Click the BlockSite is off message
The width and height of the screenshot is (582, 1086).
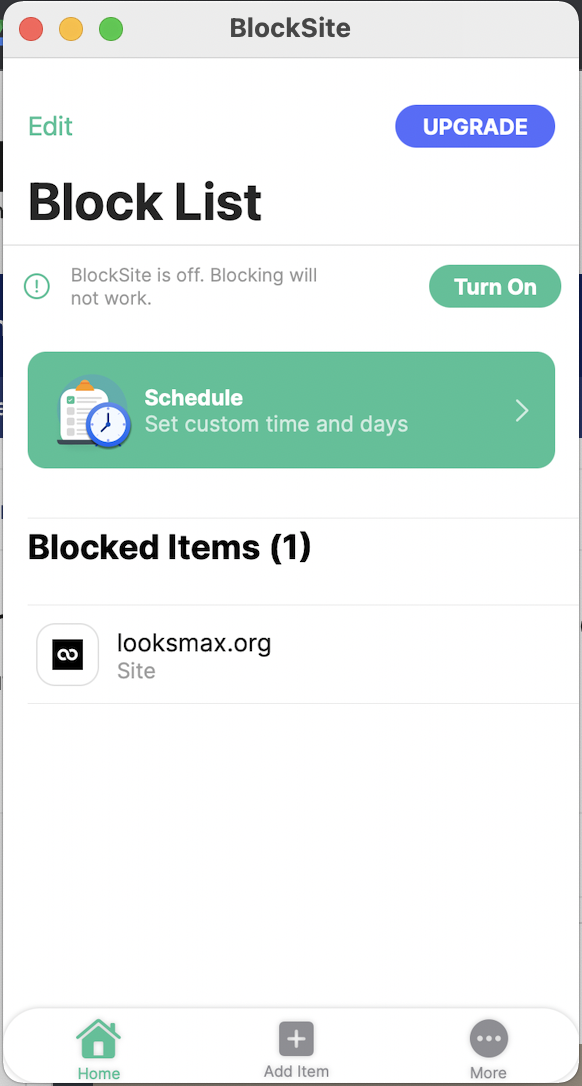click(194, 286)
